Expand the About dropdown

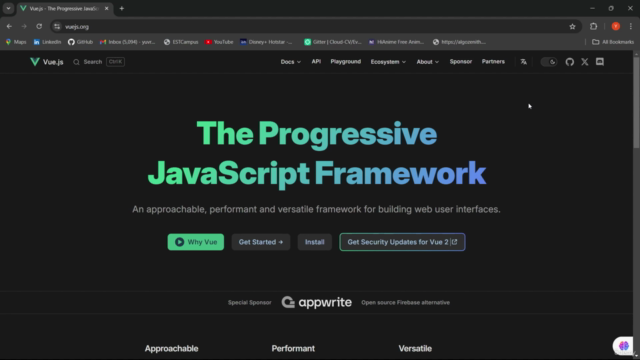click(427, 62)
